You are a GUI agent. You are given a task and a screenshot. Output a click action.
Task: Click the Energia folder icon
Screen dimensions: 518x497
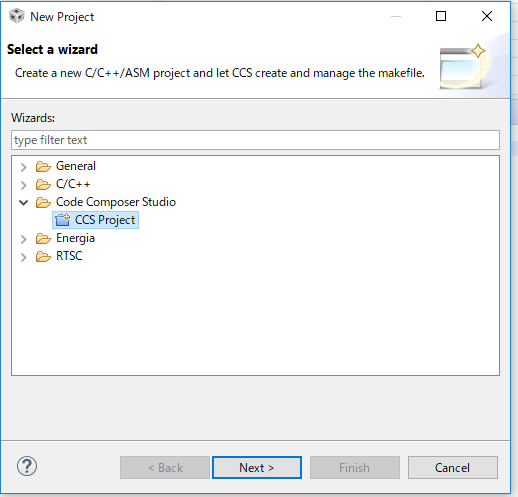43,238
